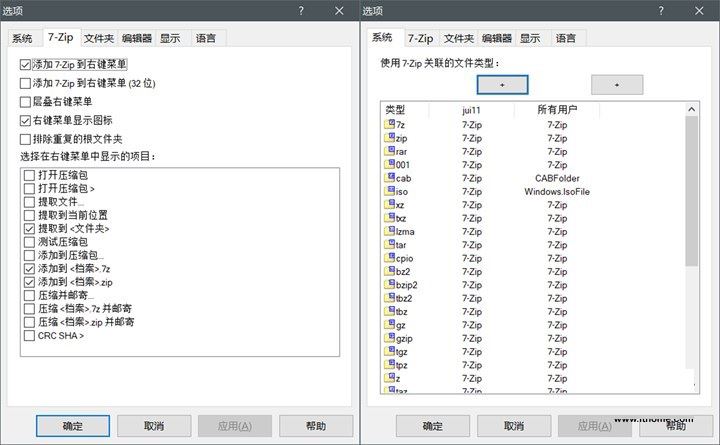720x445 pixels.
Task: Click the 所有用户 column header
Action: coord(557,110)
